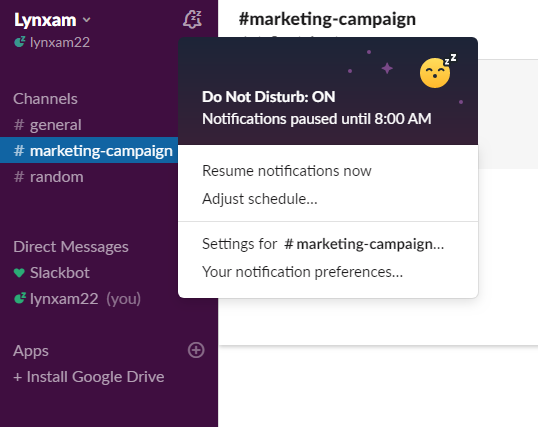
Task: Click Slackbot's green heart icon
Action: coord(19,273)
